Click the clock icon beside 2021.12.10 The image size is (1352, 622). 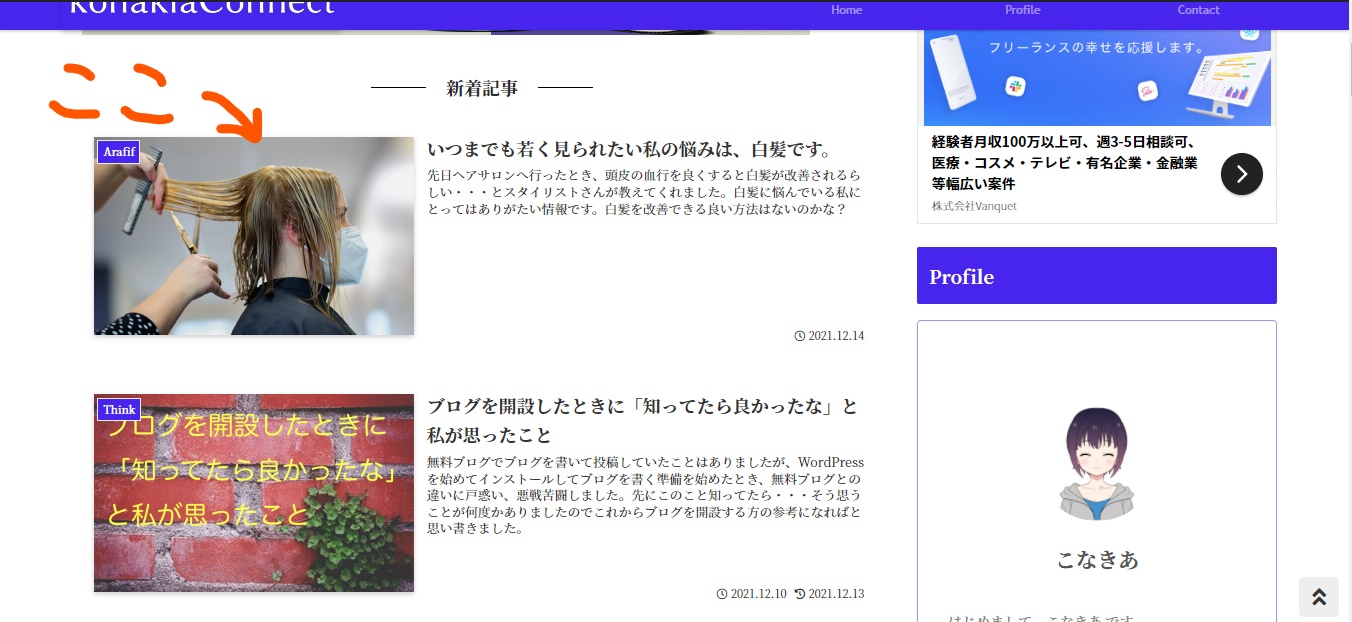pos(720,594)
